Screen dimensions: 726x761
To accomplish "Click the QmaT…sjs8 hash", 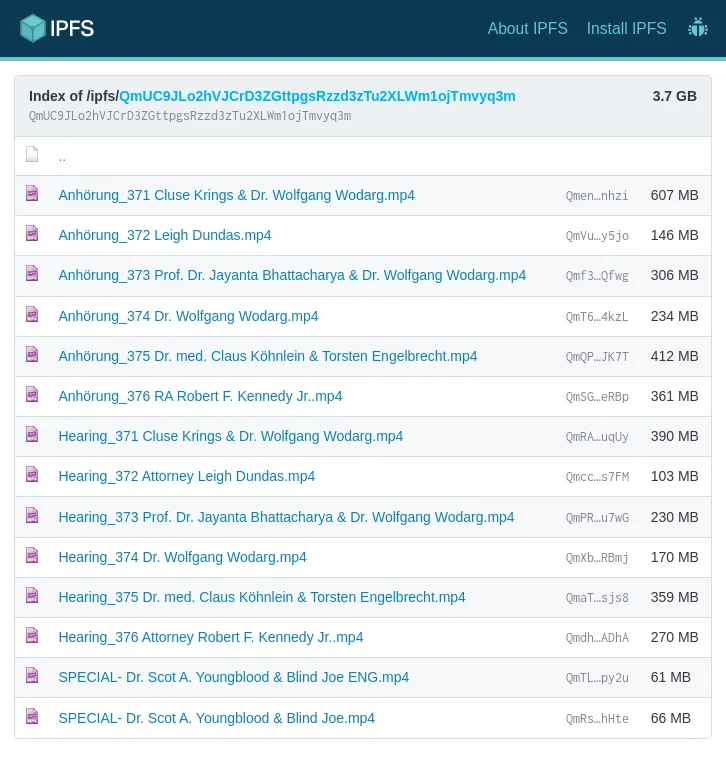I will coord(597,597).
